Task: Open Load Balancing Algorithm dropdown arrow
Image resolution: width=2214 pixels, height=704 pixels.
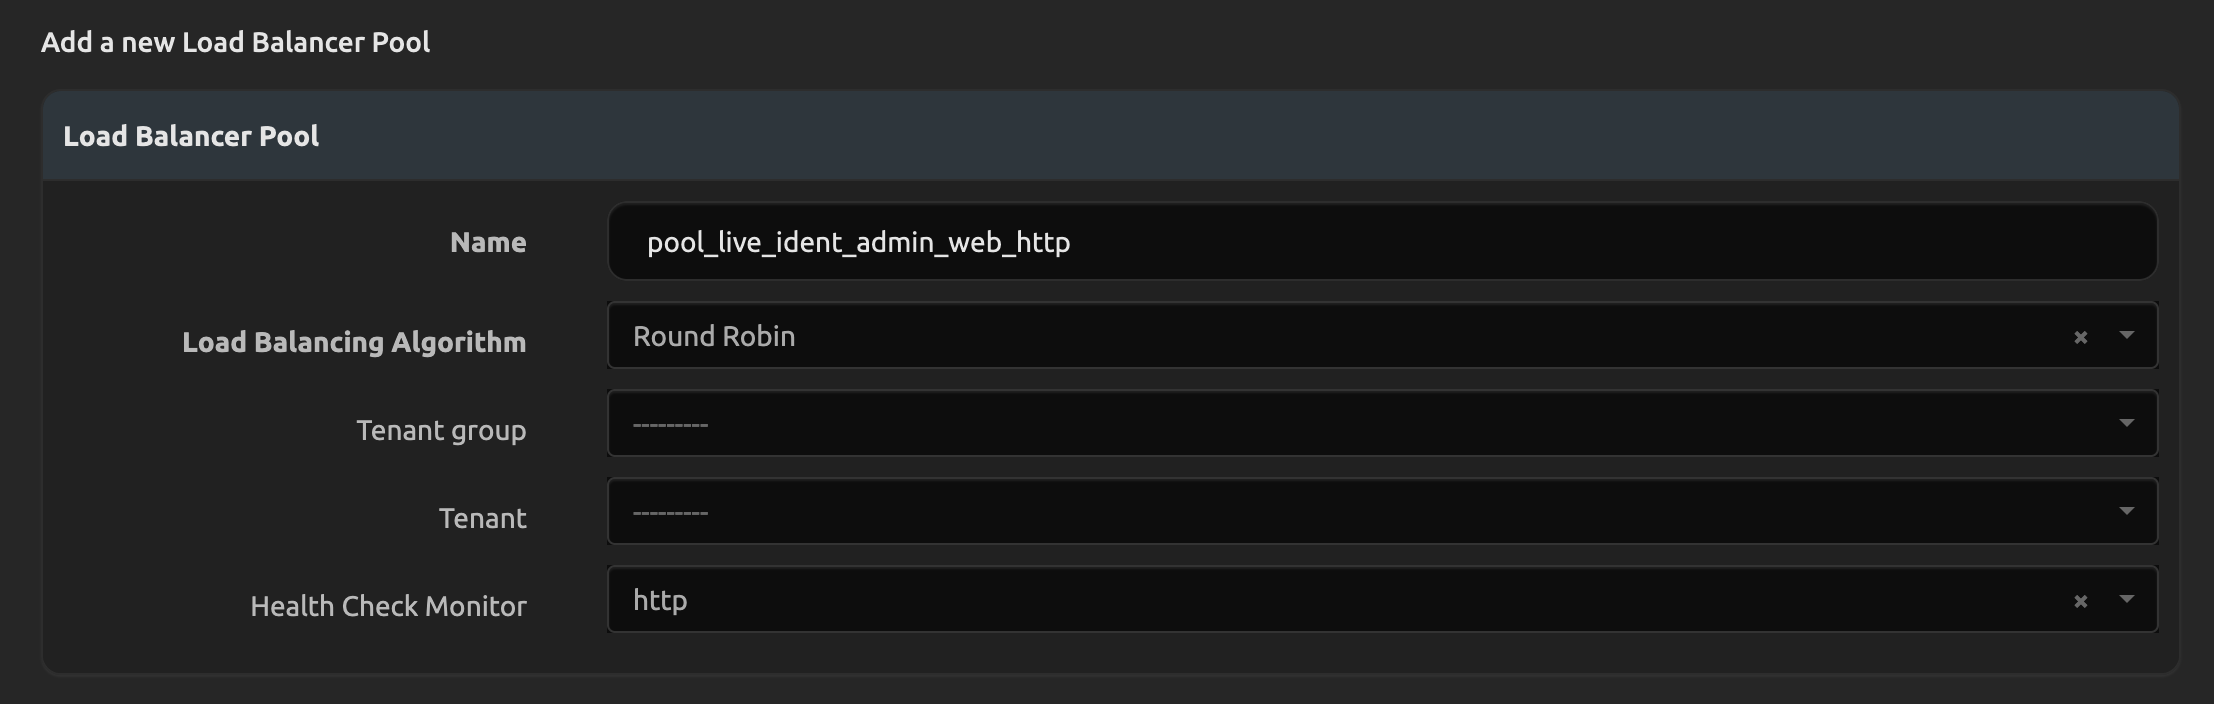Action: (x=2126, y=336)
